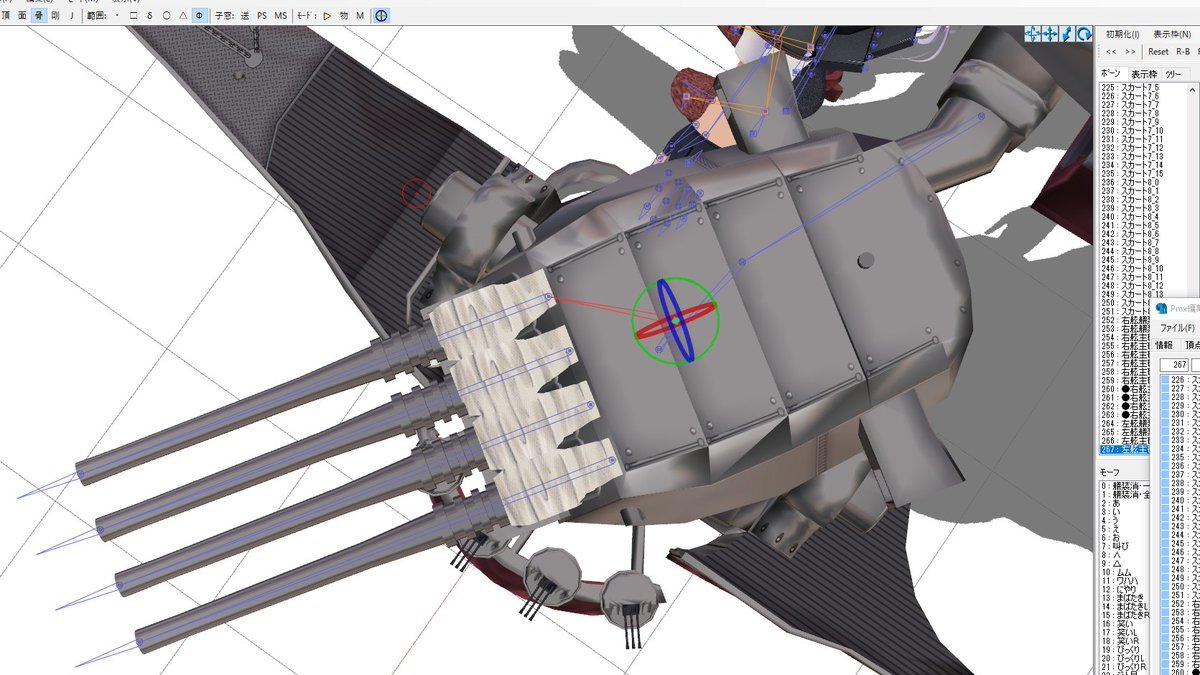1200x675 pixels.
Task: Select bone row 260 with black dot
Action: (x=1123, y=389)
